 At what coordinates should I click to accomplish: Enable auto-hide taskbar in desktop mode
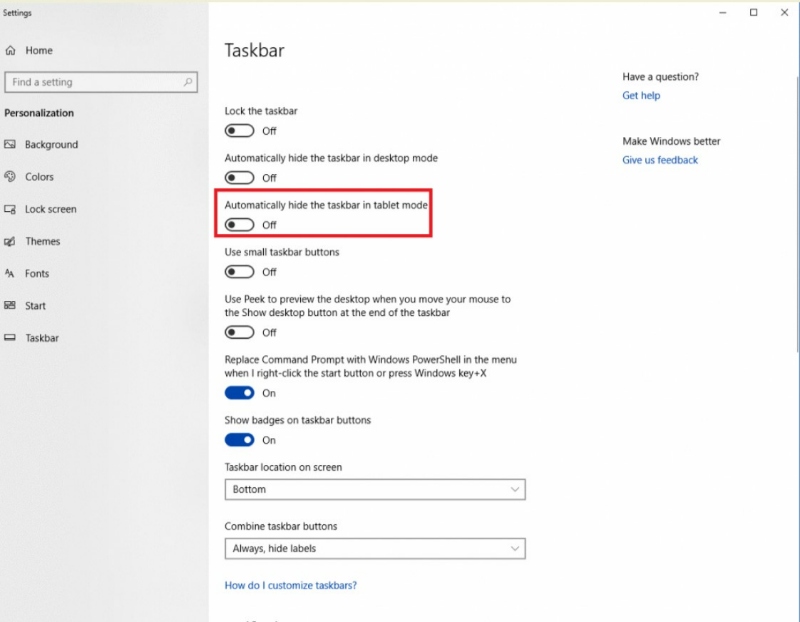[239, 178]
